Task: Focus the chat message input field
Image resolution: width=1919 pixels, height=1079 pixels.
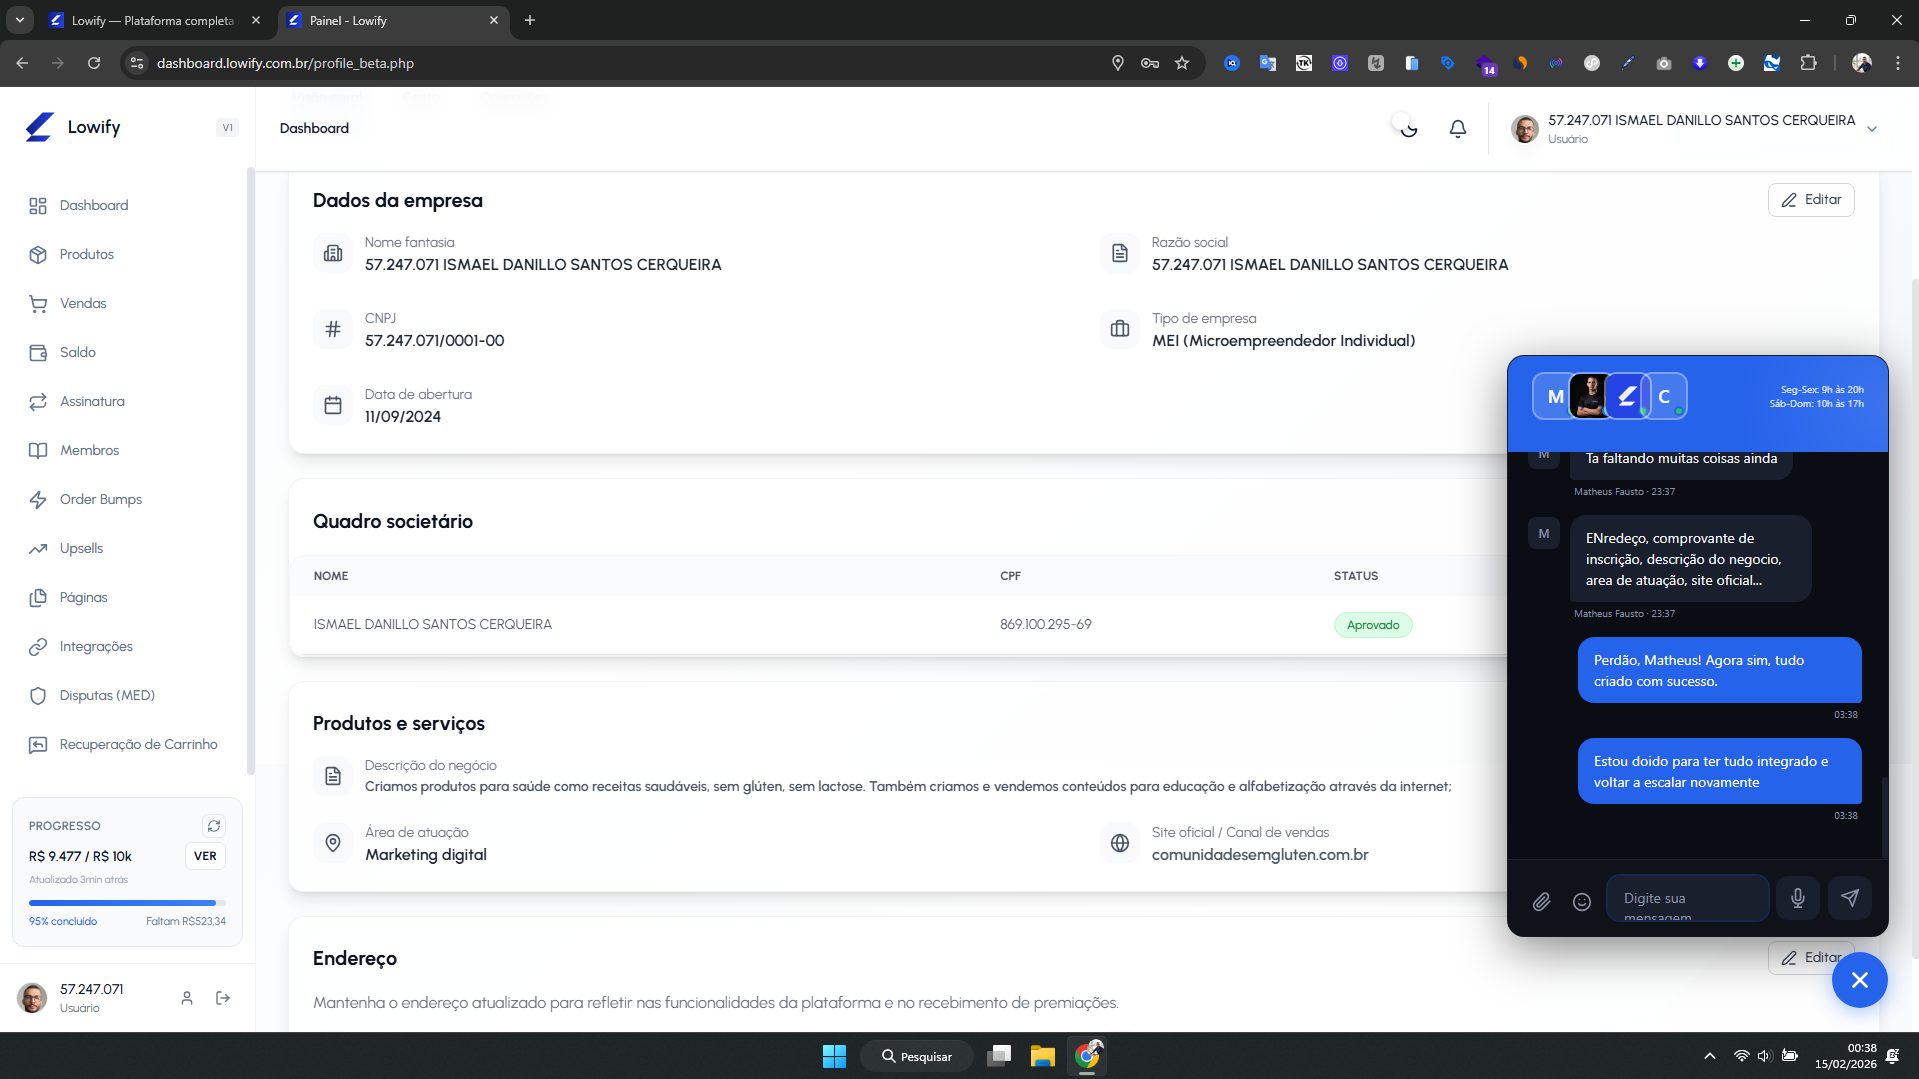Action: 1686,898
